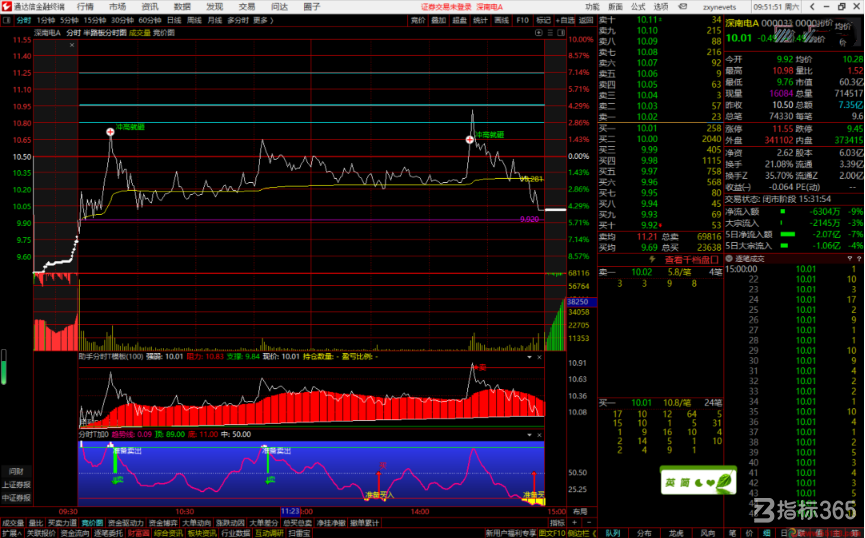Click the question mark icon in 逐笔成交 header
This screenshot has height=538, width=865.
pyautogui.click(x=859, y=258)
